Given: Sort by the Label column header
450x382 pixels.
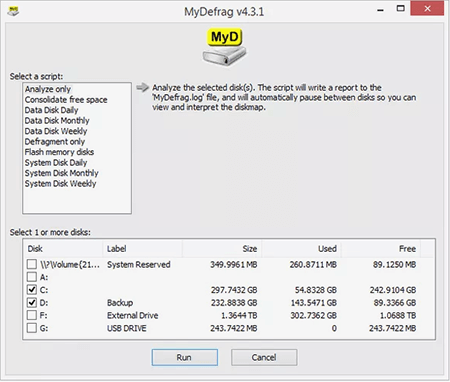Looking at the screenshot, I should tap(143, 249).
